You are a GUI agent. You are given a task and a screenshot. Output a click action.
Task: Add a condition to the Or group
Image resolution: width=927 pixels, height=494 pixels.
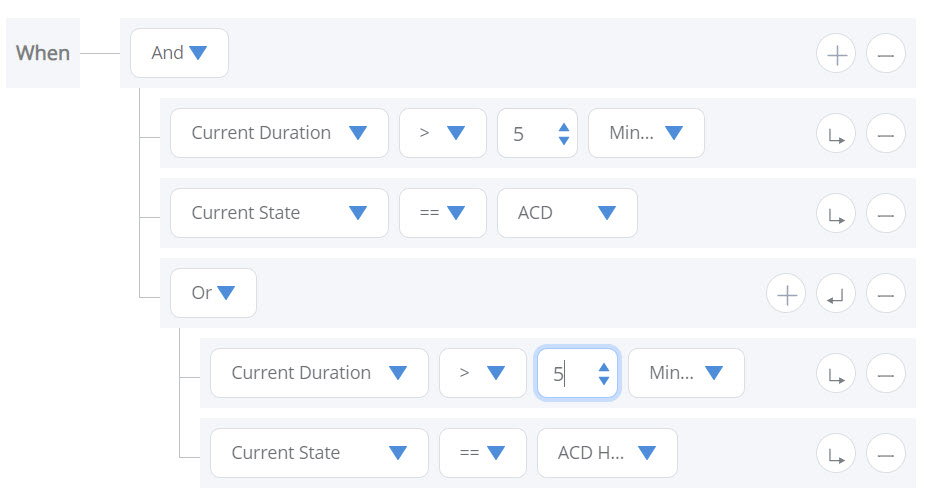click(786, 294)
